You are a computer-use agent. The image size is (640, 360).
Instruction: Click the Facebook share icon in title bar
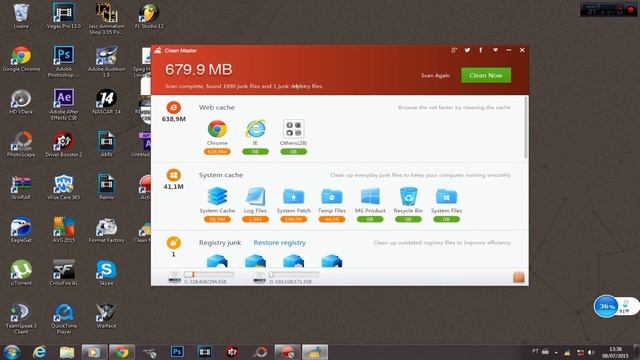point(481,50)
